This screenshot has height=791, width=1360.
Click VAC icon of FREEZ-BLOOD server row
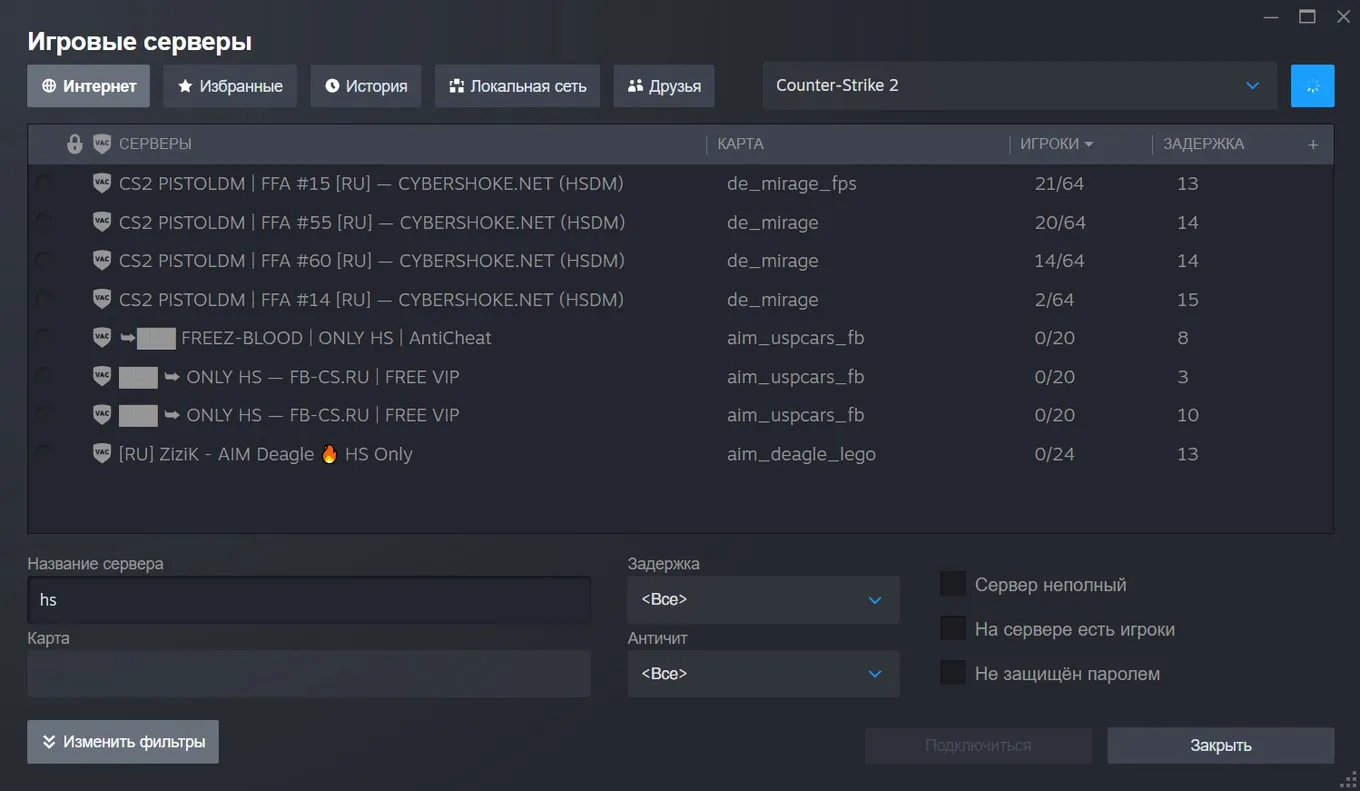[101, 338]
